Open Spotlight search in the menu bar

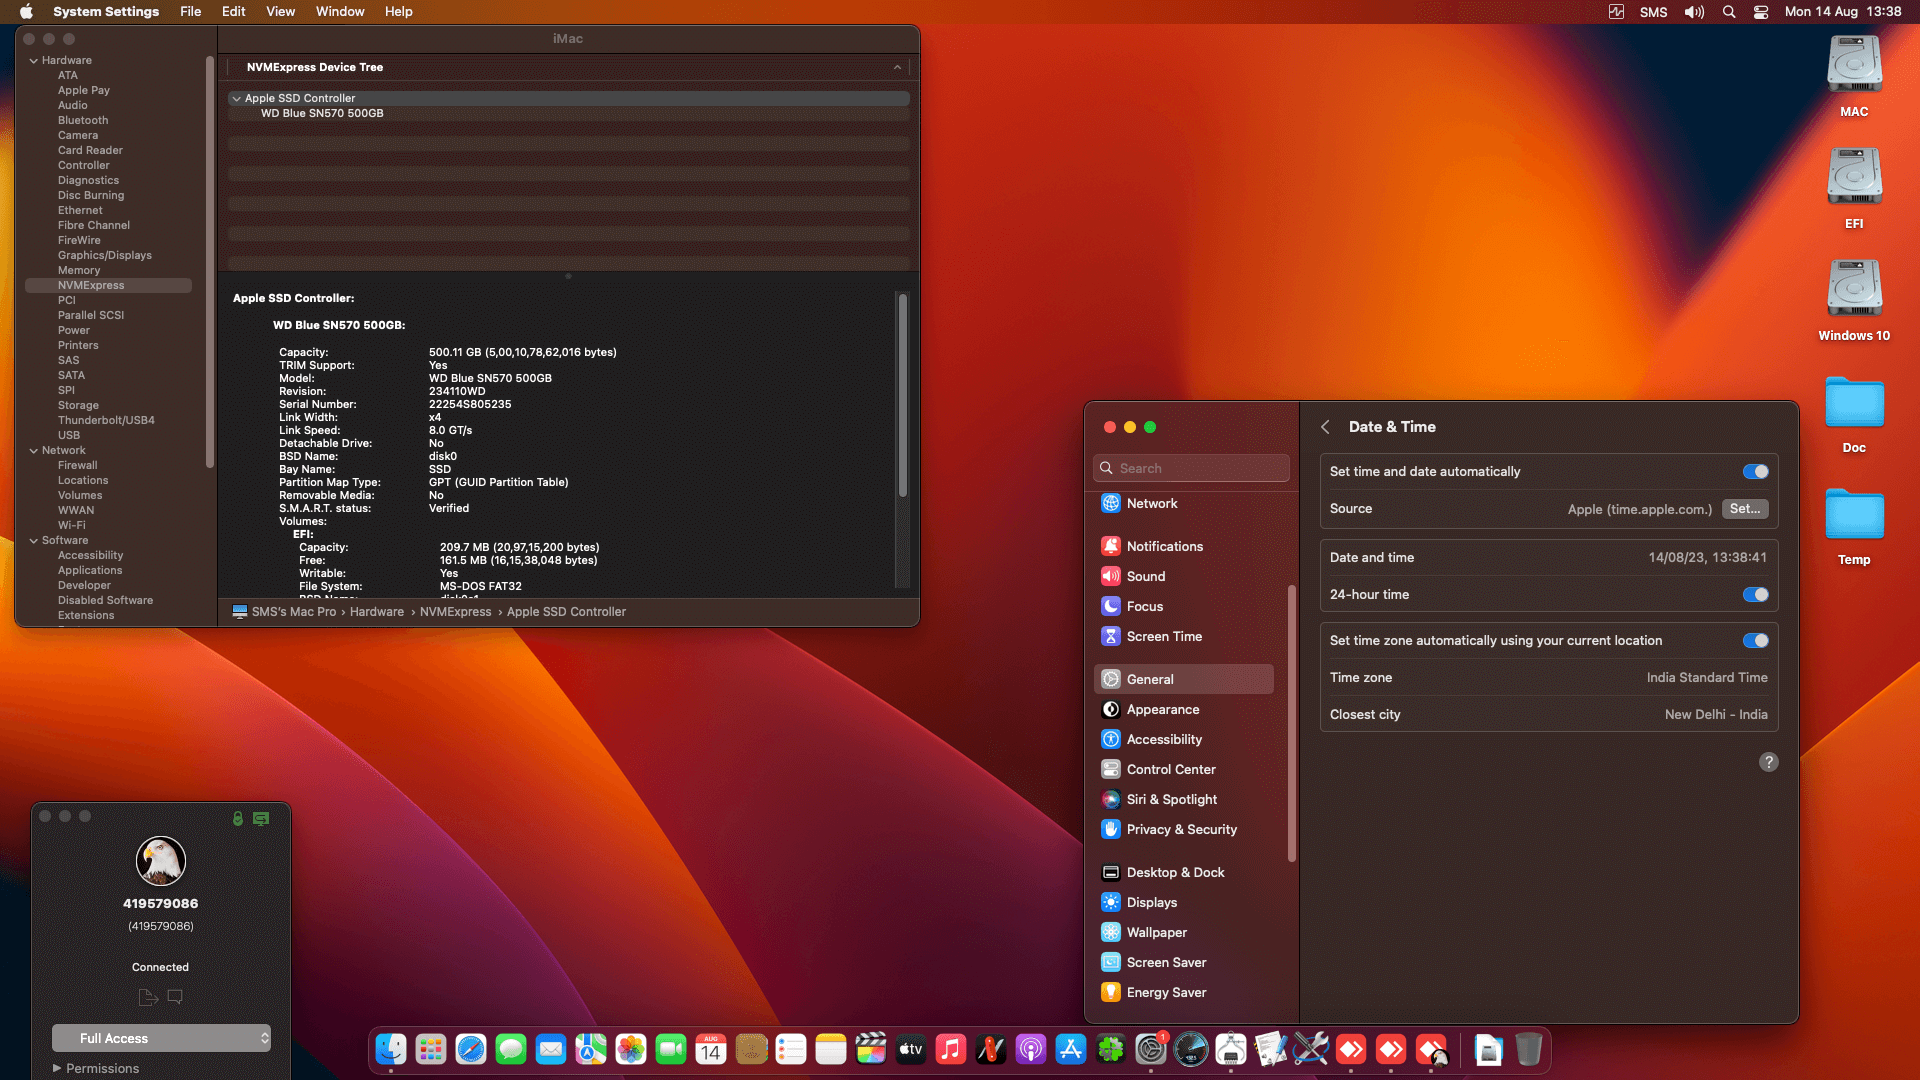(x=1728, y=12)
